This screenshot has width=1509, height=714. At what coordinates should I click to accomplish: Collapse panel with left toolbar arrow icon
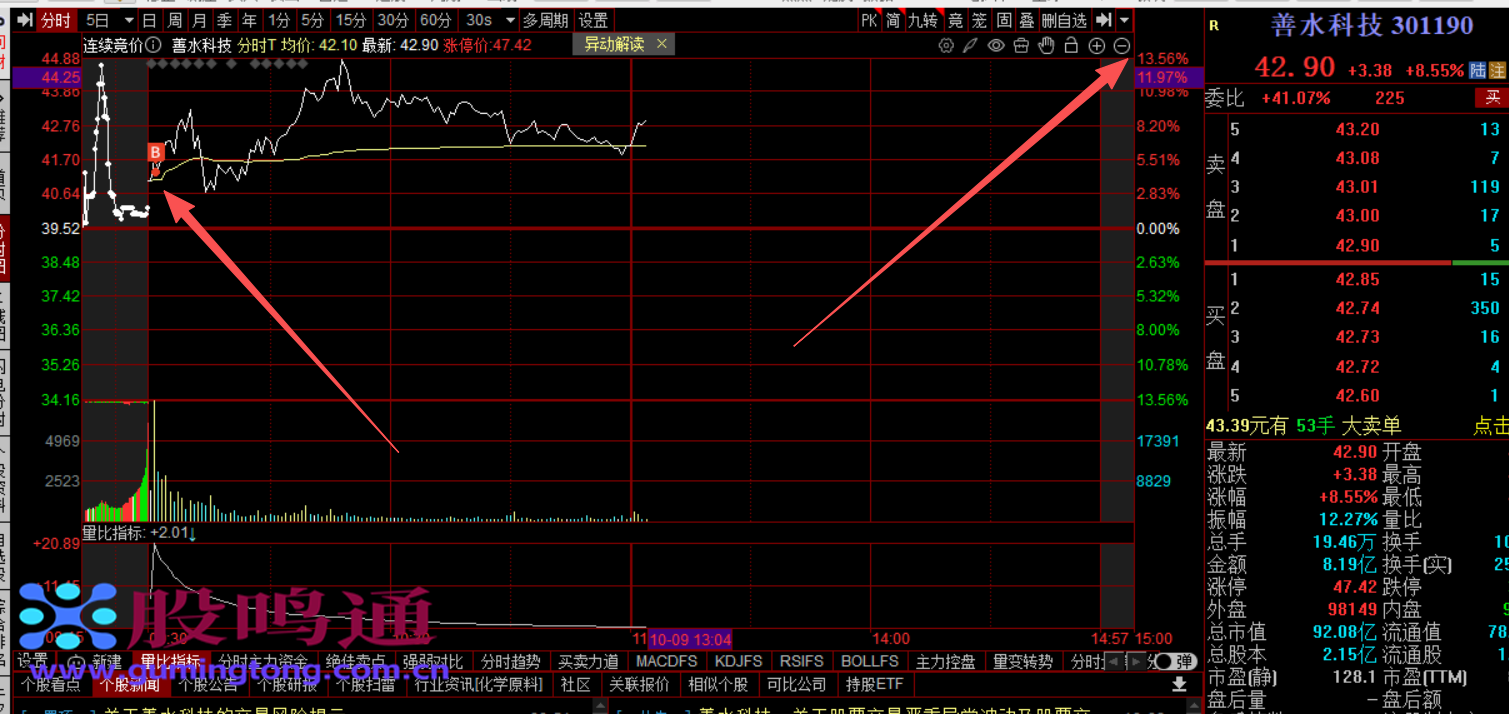tap(24, 20)
